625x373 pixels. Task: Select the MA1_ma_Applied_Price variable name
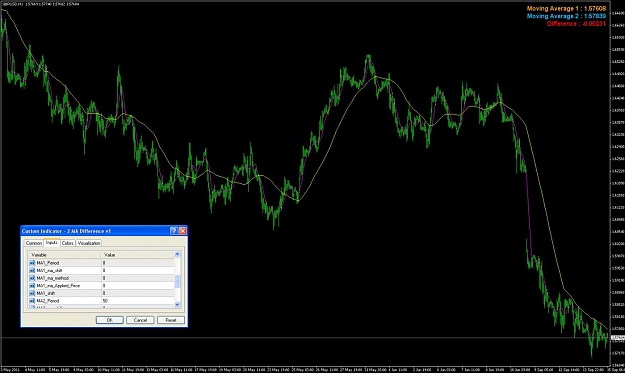pyautogui.click(x=58, y=286)
